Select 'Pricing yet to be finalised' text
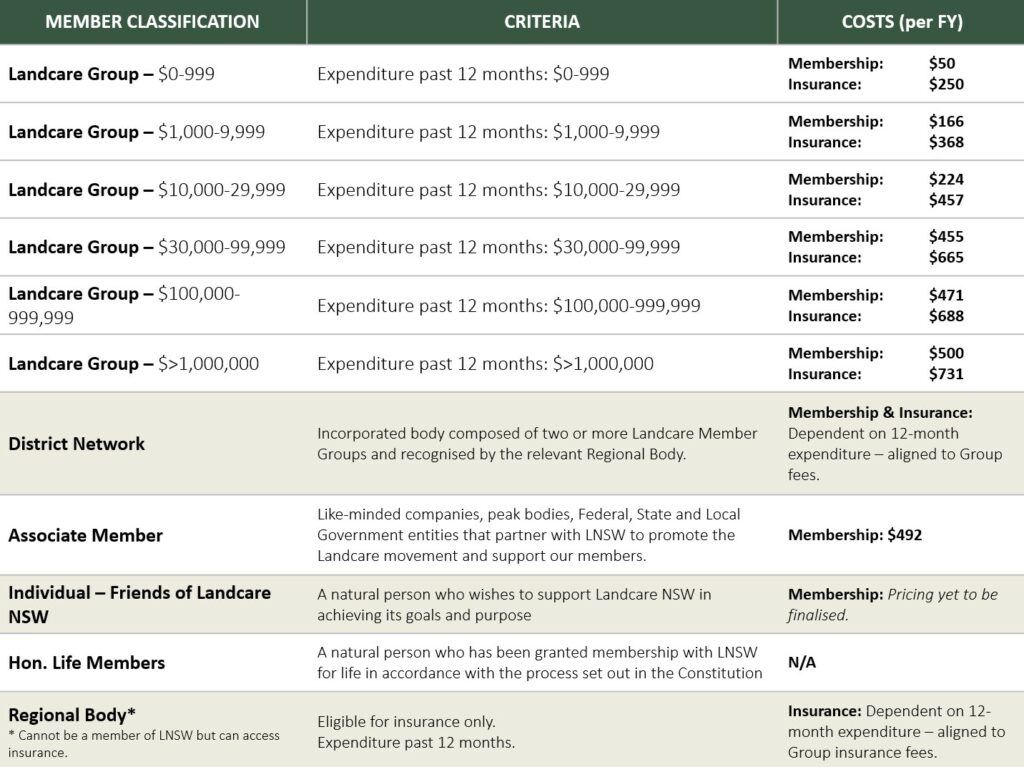Screen dimensions: 1024x767 pos(893,604)
